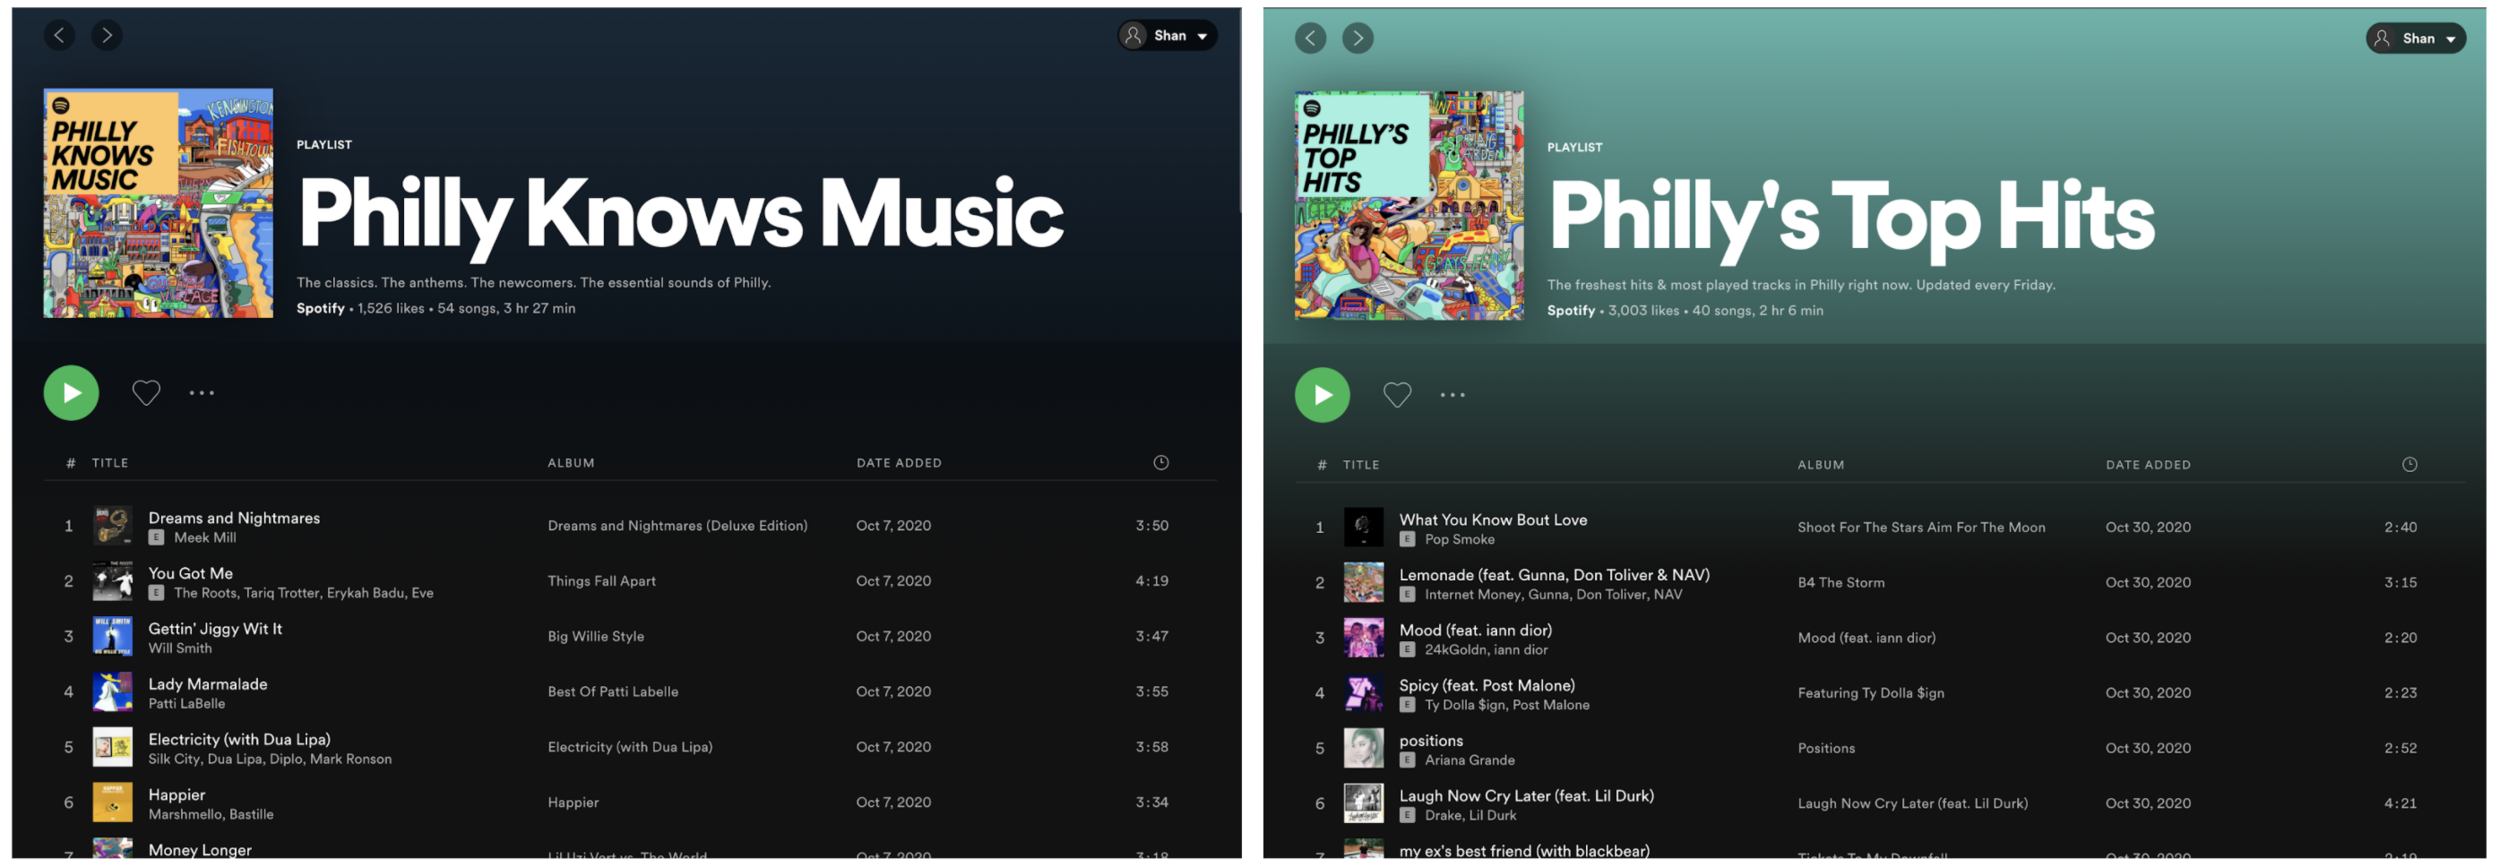Open more options for Philly's Top Hits
The image size is (2500, 867).
point(1453,395)
